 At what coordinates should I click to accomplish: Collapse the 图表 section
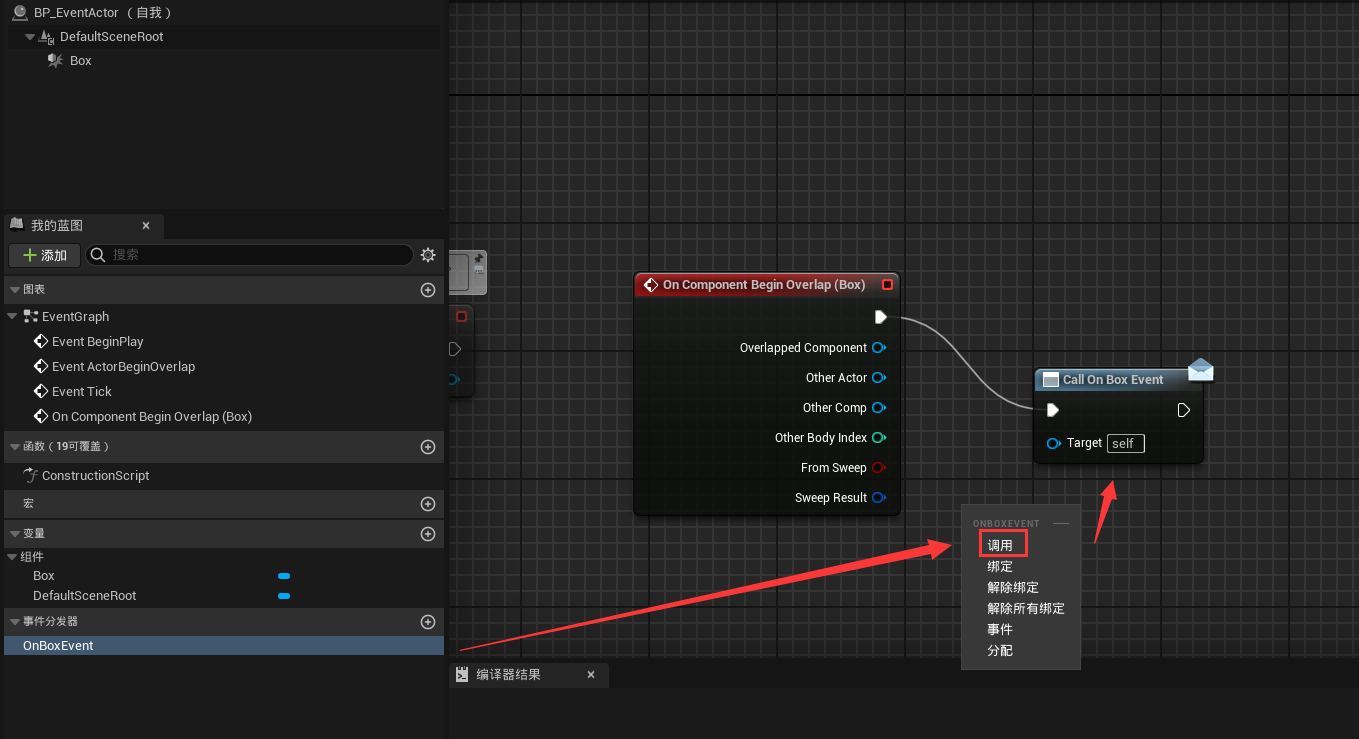[14, 289]
